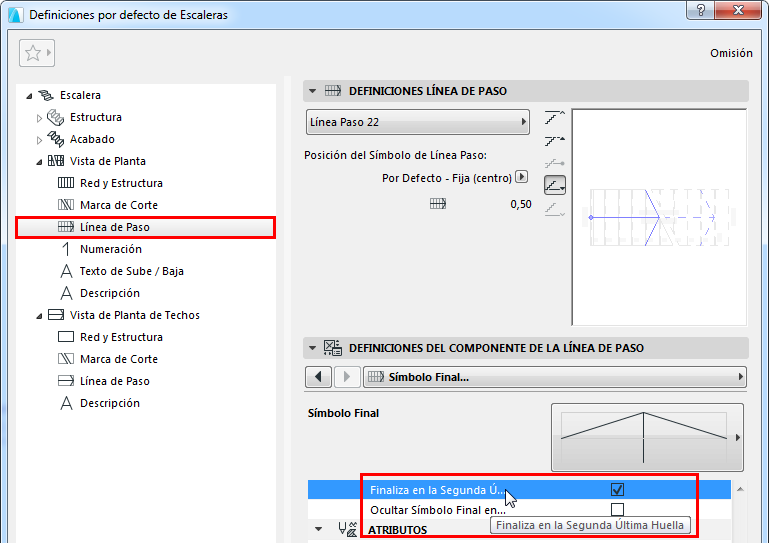
Task: Click the offset icon beside 0,50
Action: pos(438,204)
